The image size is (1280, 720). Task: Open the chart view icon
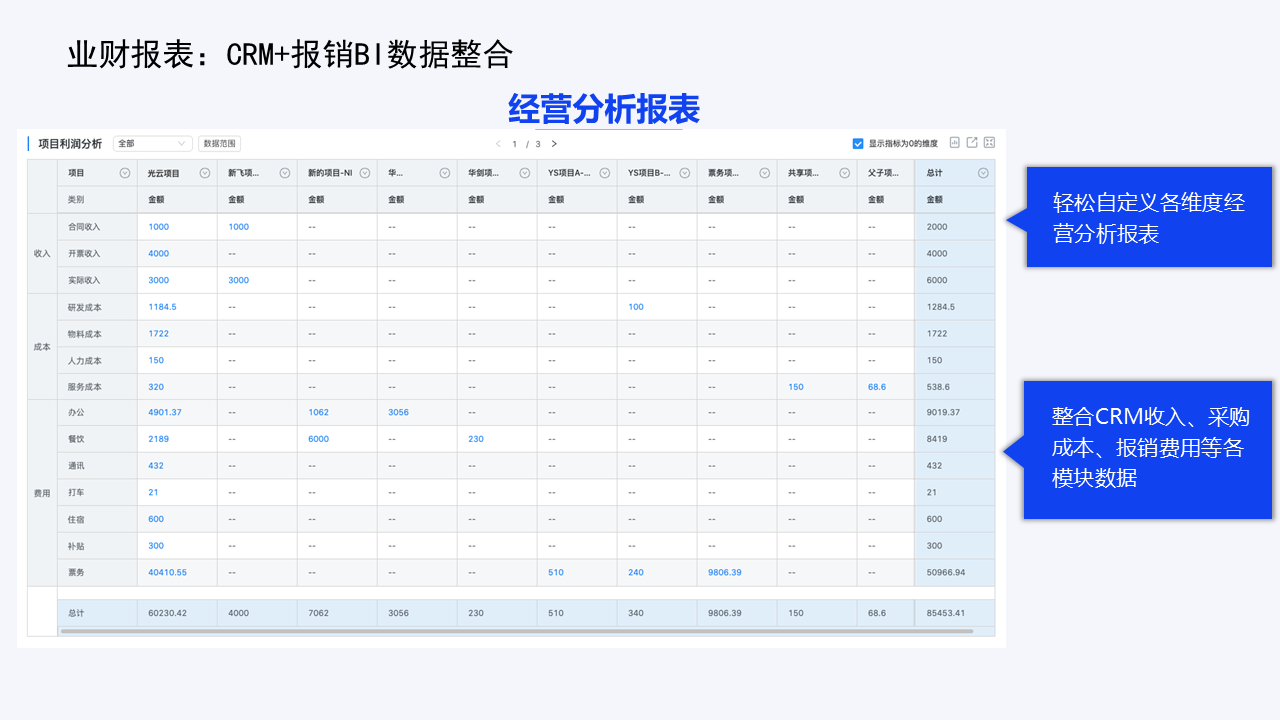tap(955, 143)
